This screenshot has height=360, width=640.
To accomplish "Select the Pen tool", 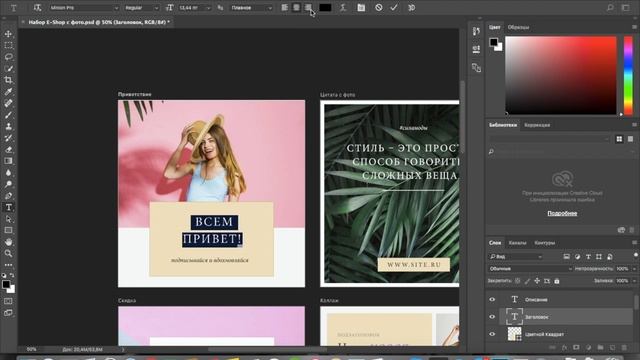I will point(8,196).
